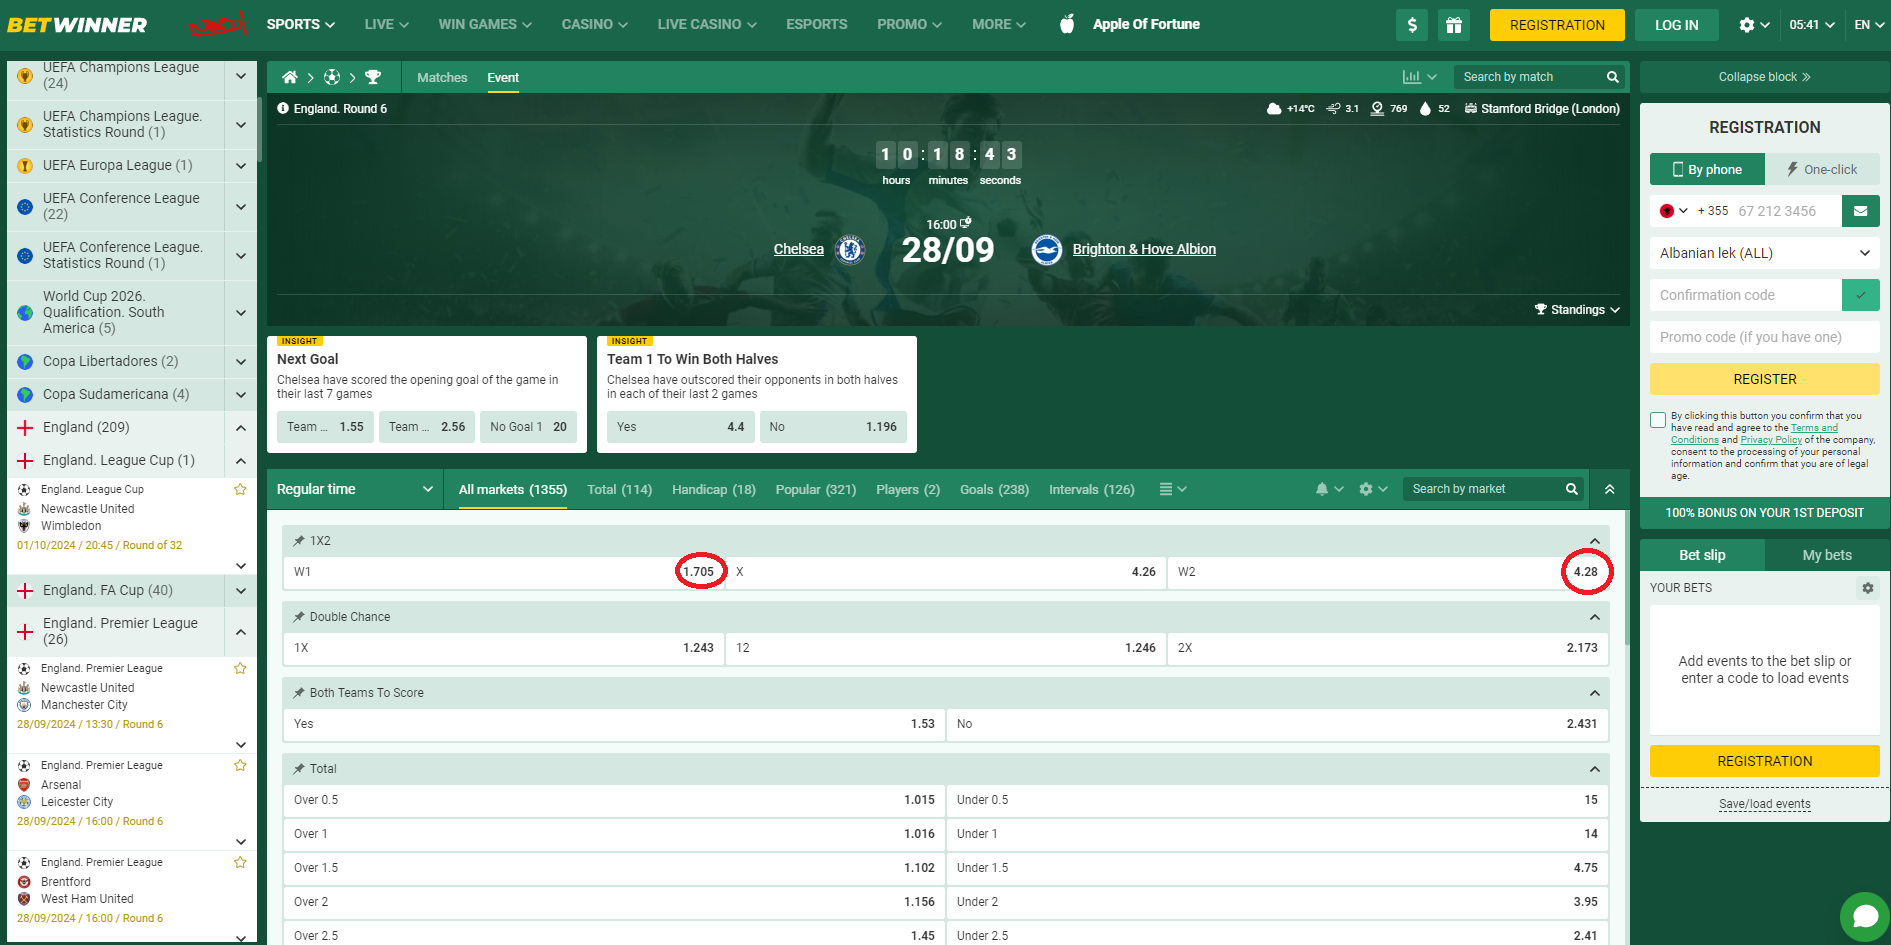Select the Goals (238) markets tab

(994, 489)
